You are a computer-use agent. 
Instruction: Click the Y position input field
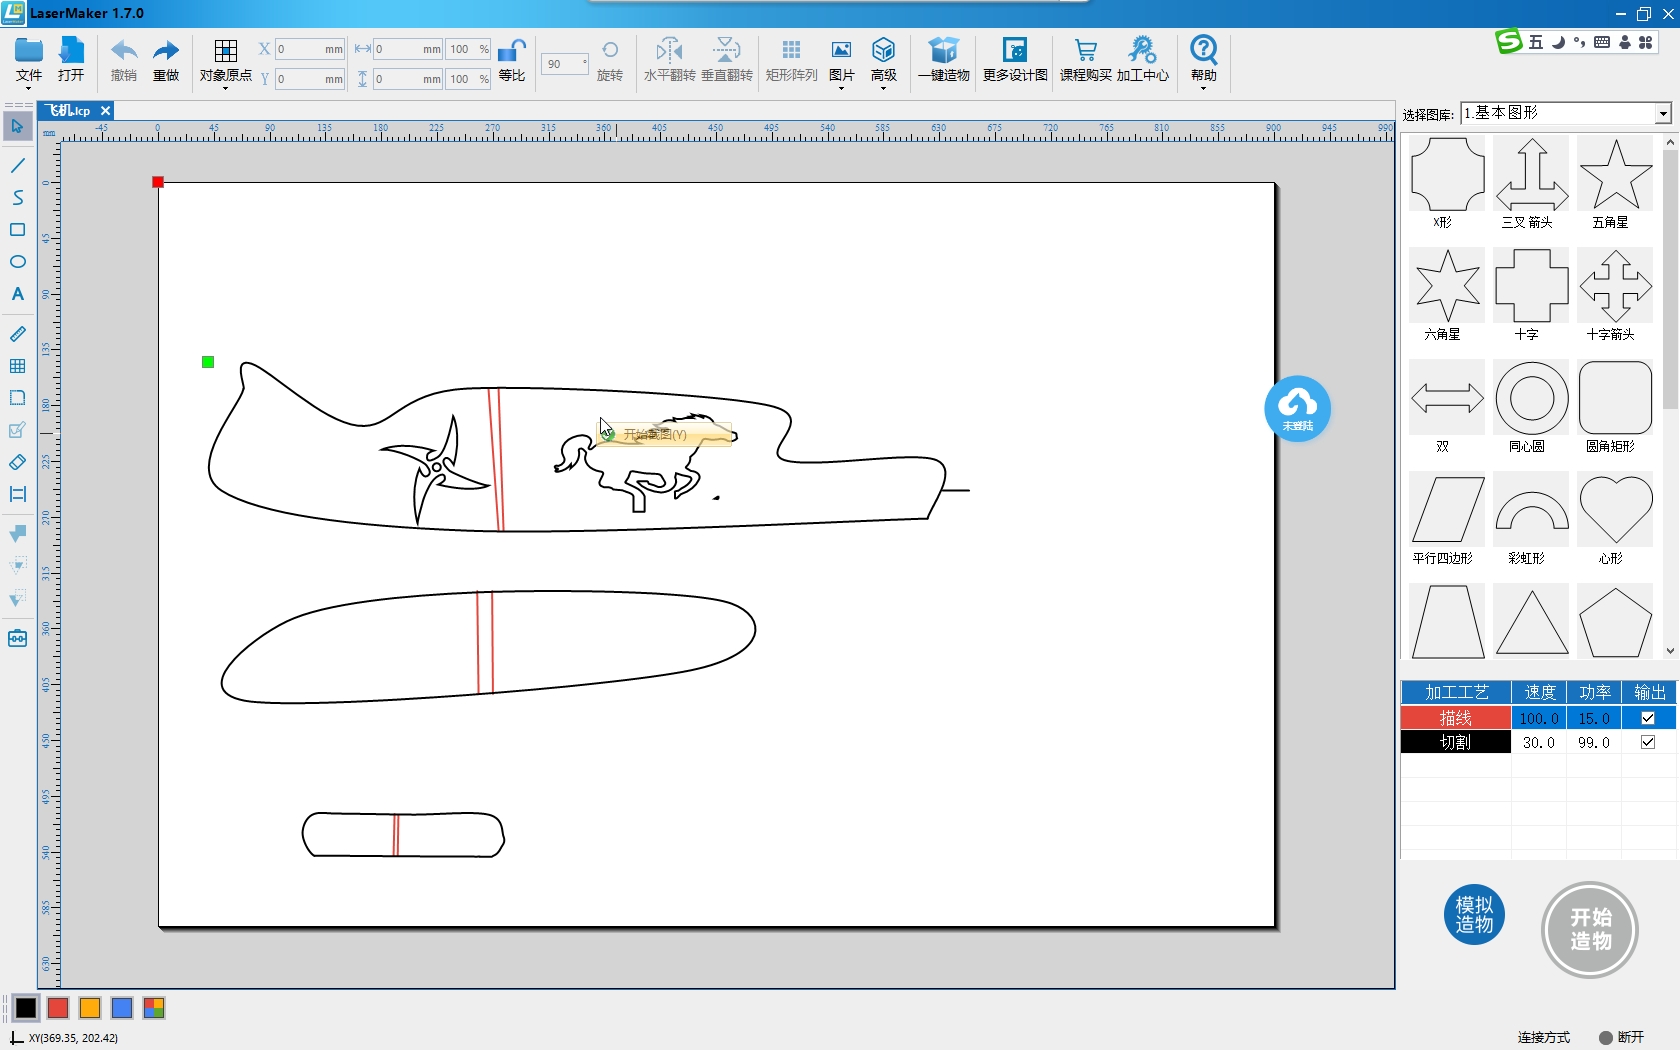coord(309,79)
